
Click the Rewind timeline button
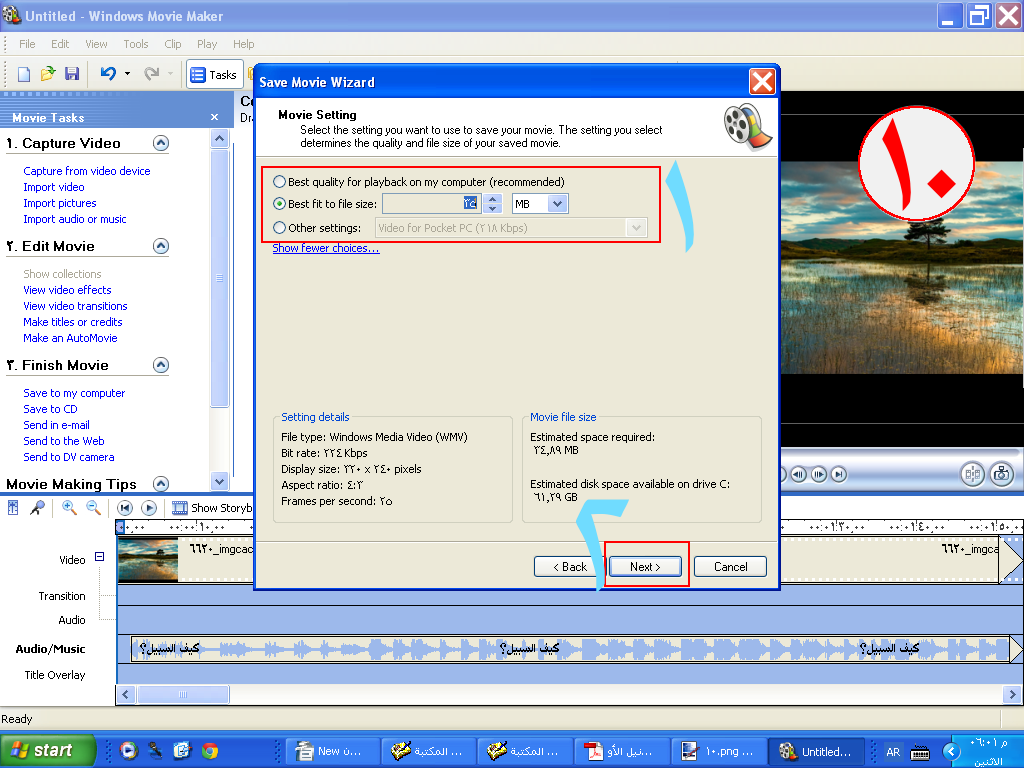click(125, 507)
